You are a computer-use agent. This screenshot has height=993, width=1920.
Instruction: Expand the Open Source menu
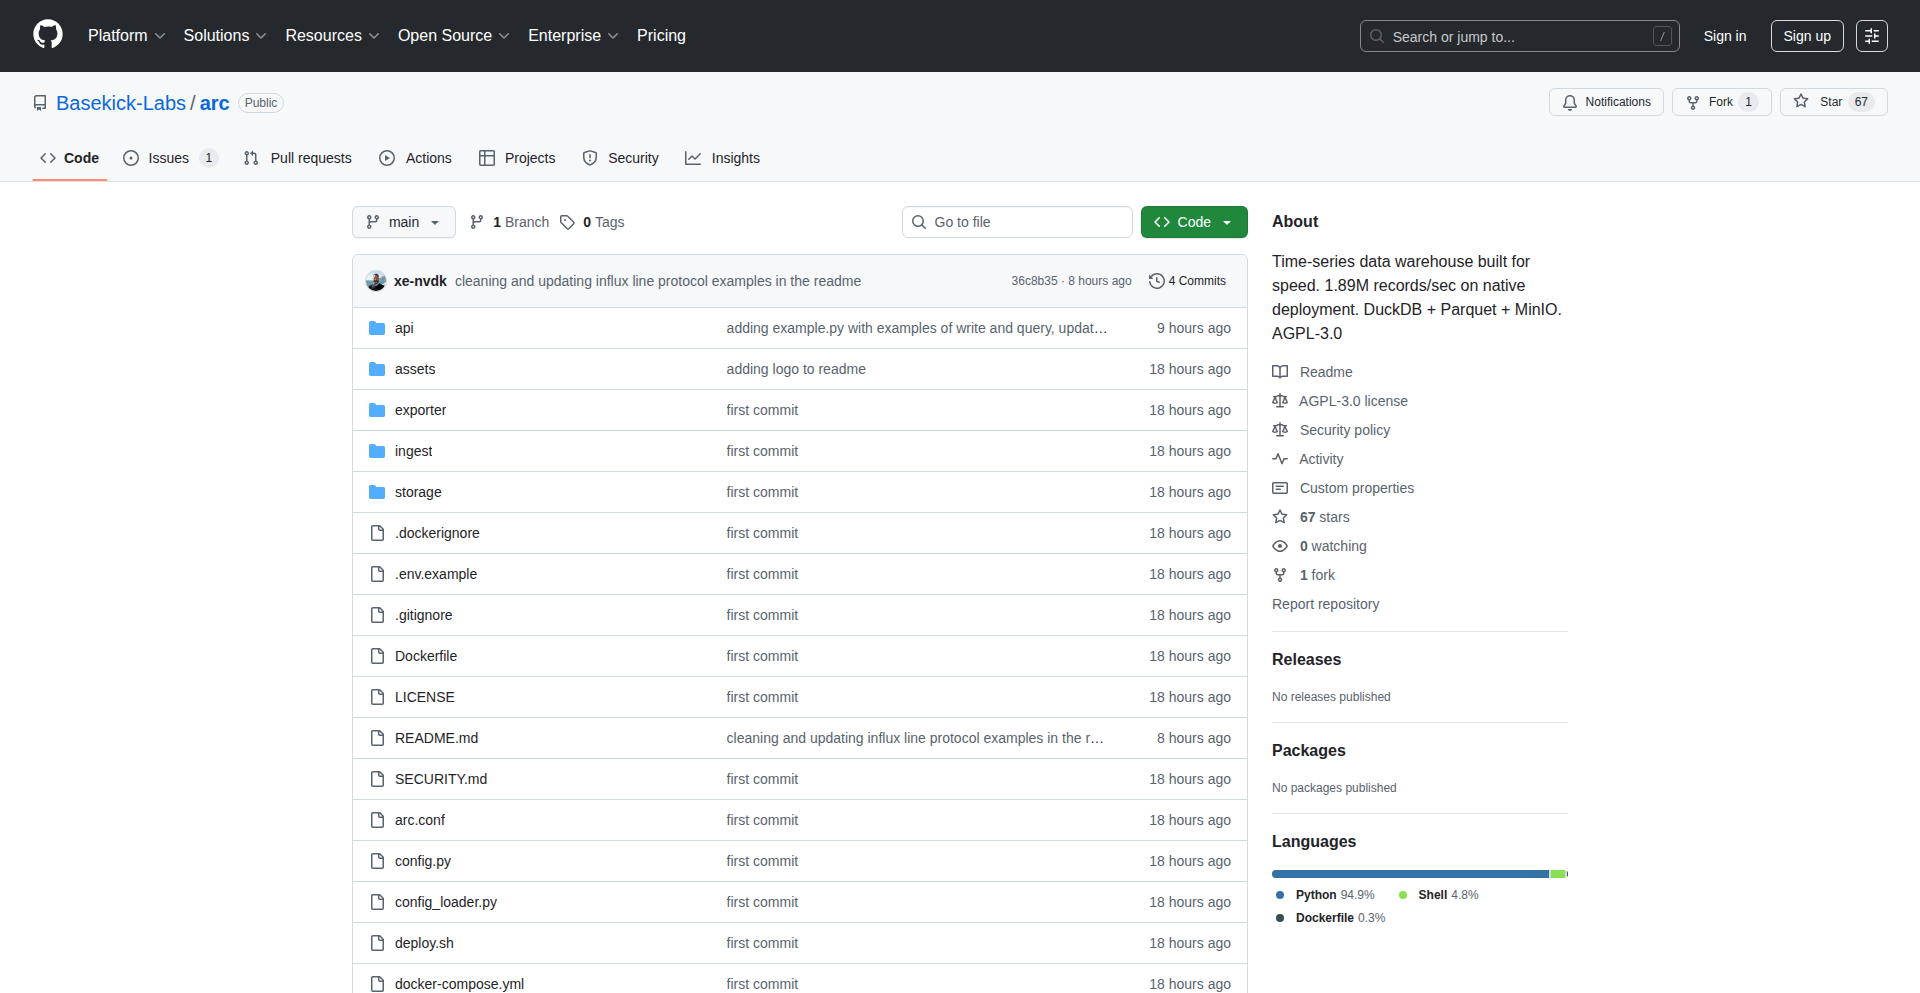(x=453, y=36)
